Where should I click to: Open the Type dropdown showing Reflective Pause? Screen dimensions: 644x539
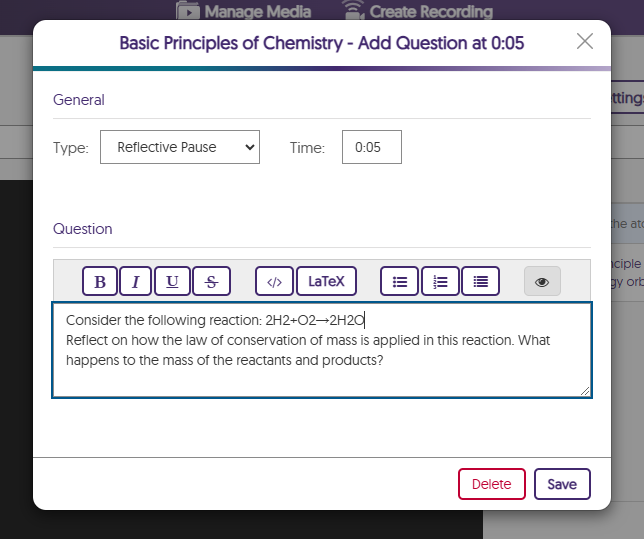[x=180, y=147]
